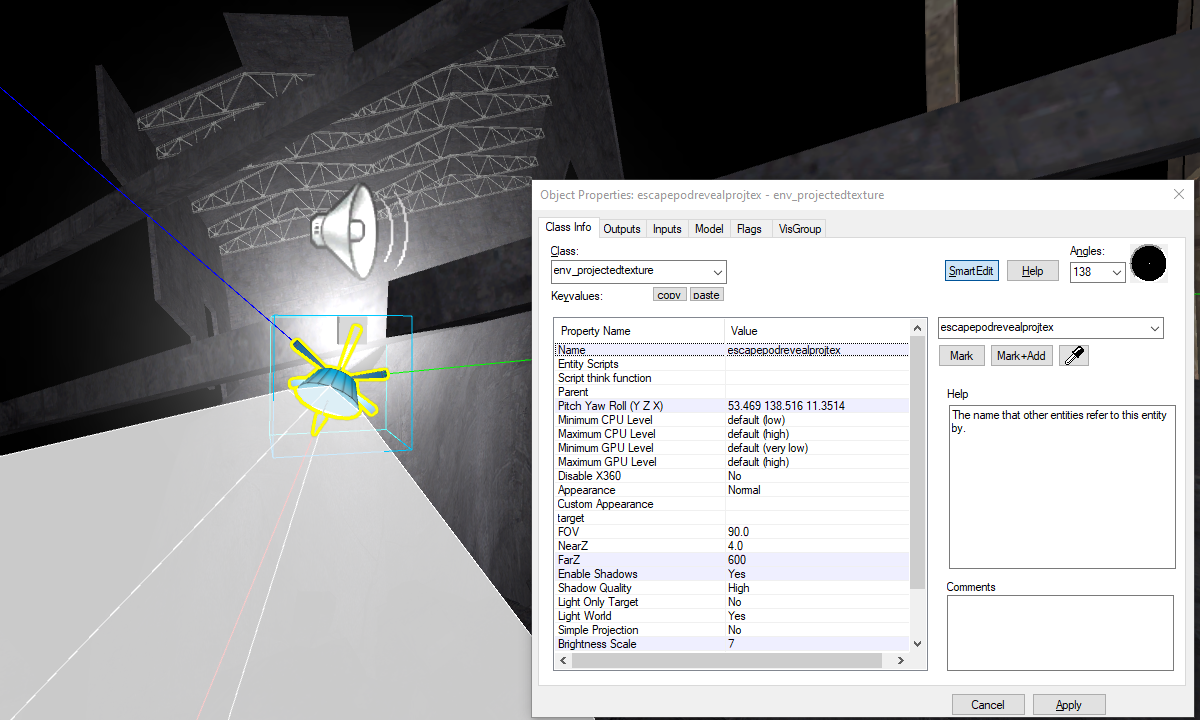
Task: Click the angle compass dial
Action: point(1148,264)
